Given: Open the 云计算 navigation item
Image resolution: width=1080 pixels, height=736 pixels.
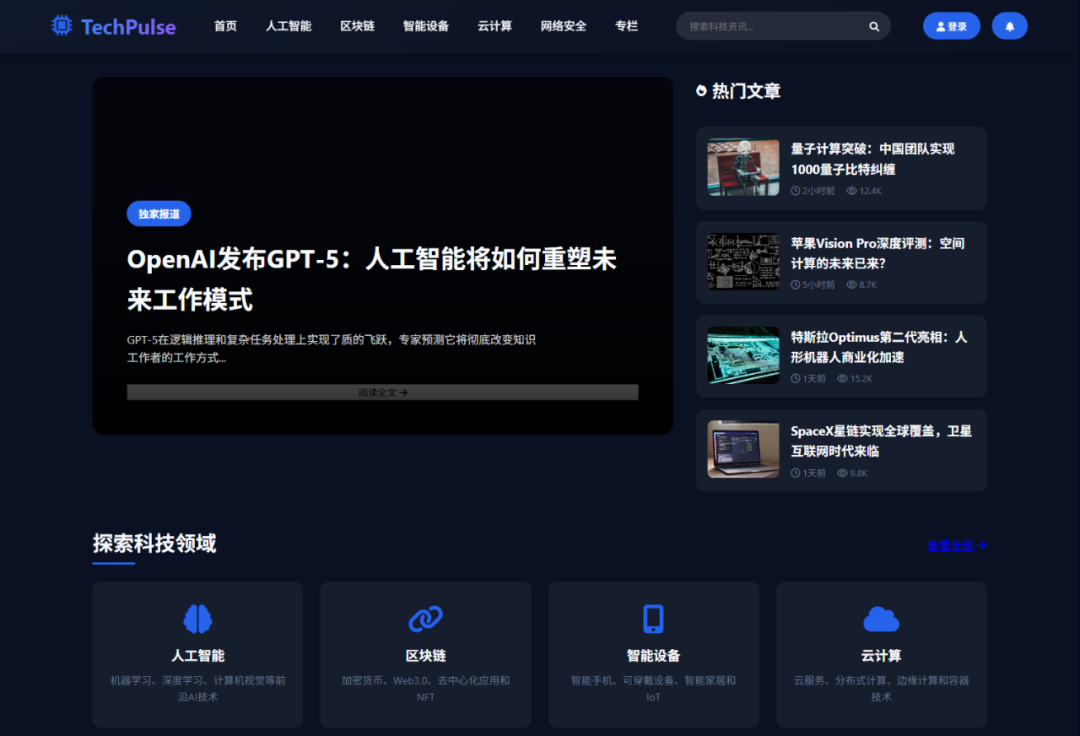Looking at the screenshot, I should pos(495,26).
